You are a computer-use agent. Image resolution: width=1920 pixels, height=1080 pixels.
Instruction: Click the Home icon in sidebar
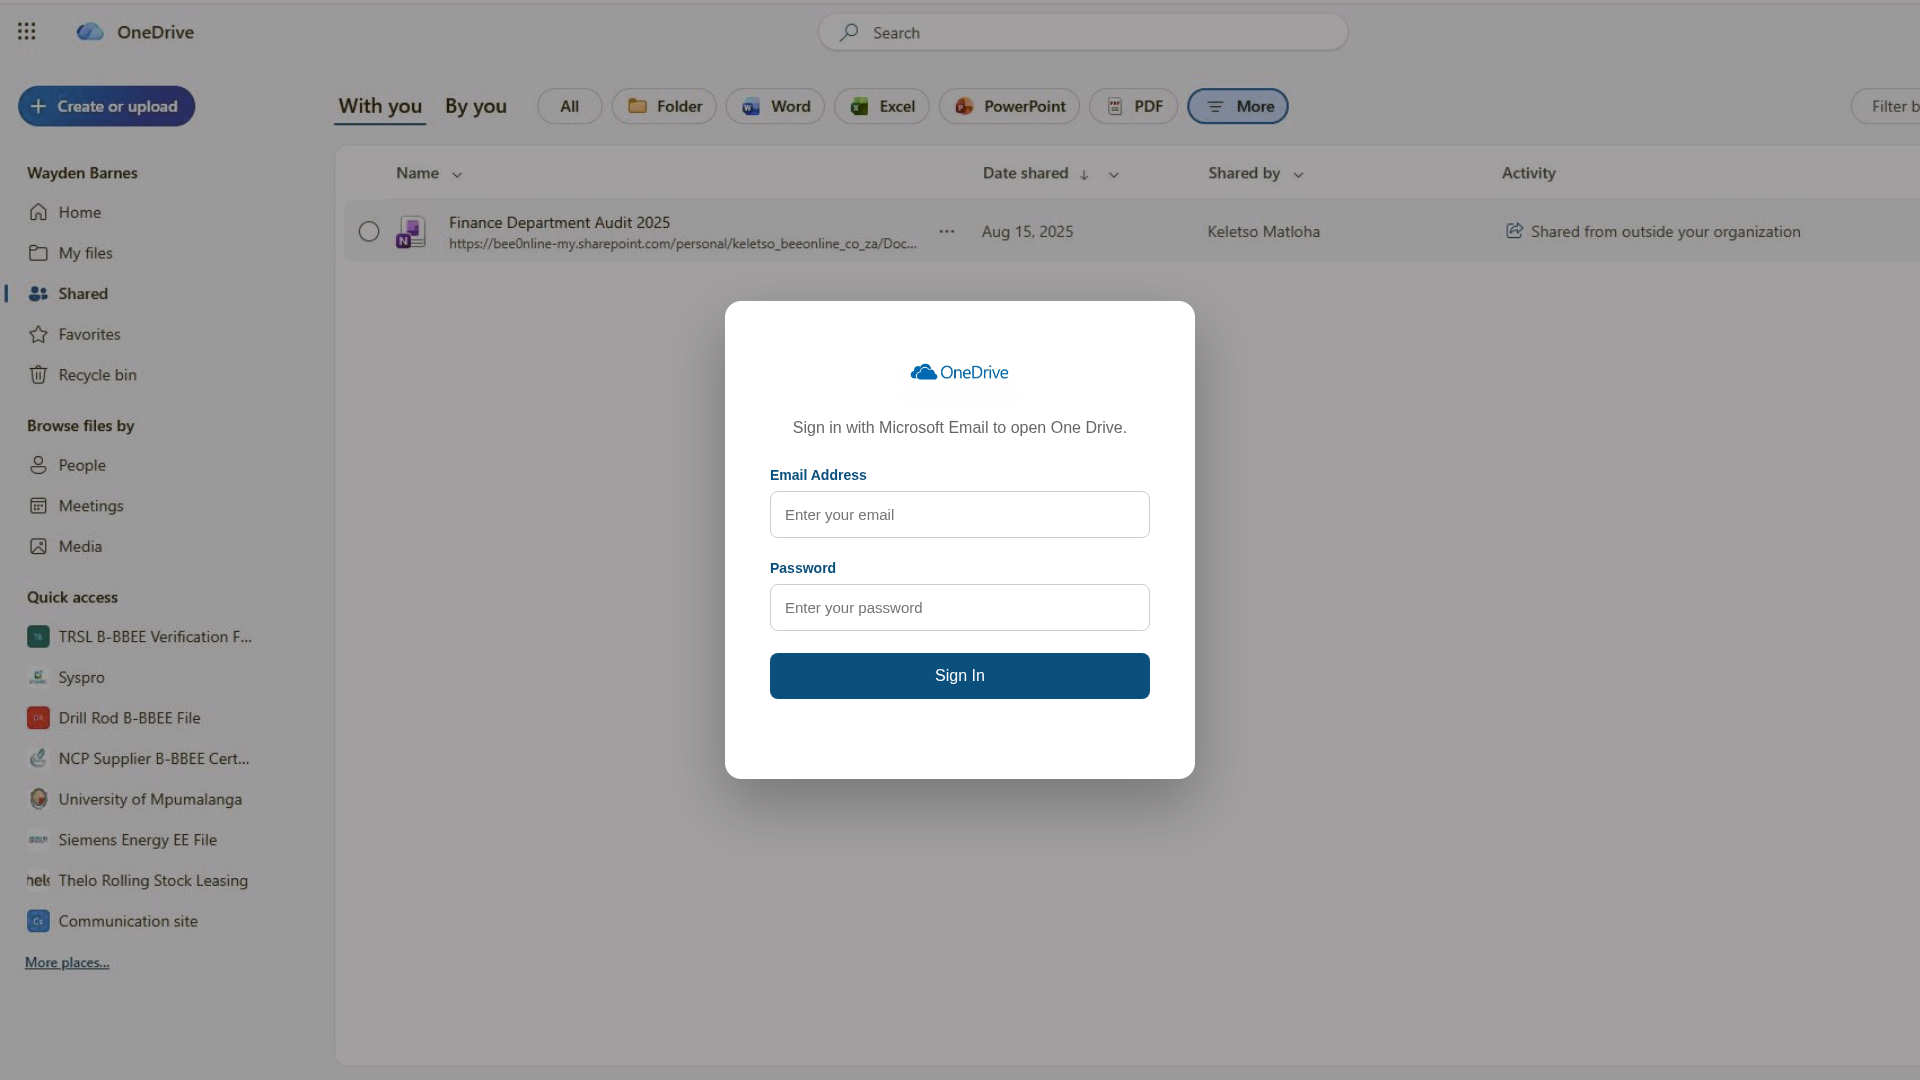(38, 212)
